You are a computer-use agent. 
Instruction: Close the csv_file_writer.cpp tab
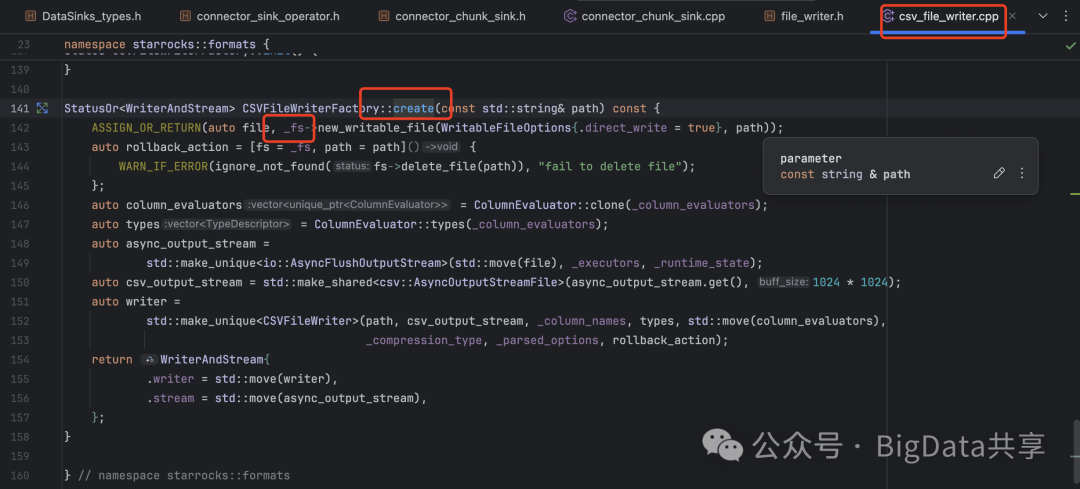click(x=1012, y=16)
